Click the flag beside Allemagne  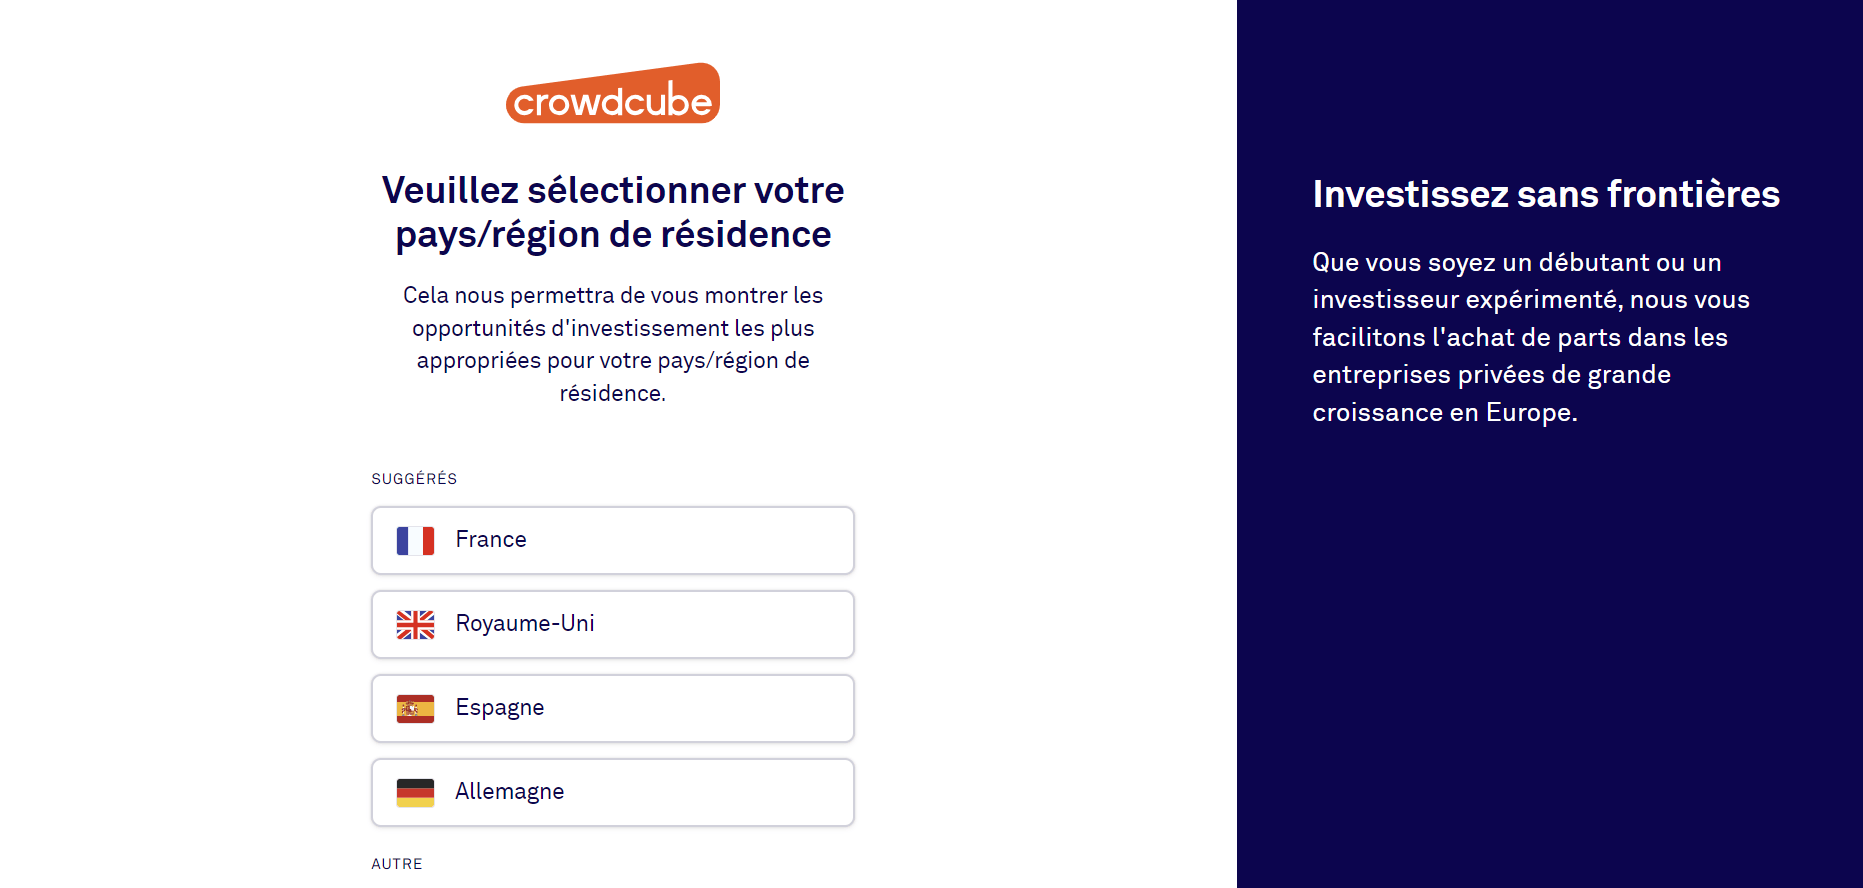point(416,791)
